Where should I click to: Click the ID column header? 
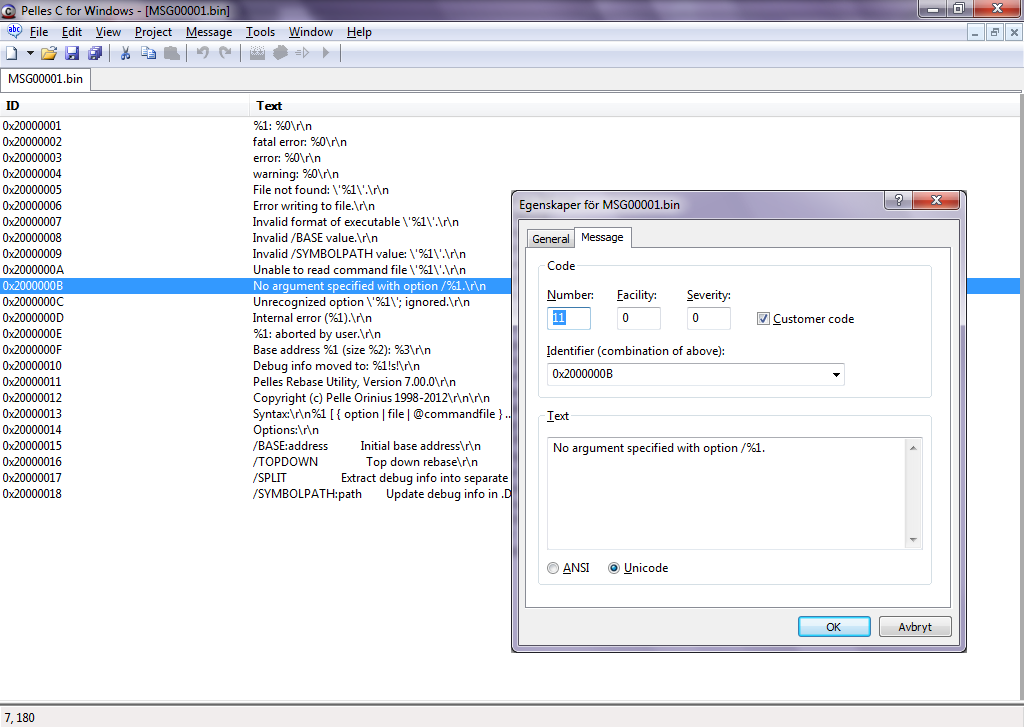(124, 106)
